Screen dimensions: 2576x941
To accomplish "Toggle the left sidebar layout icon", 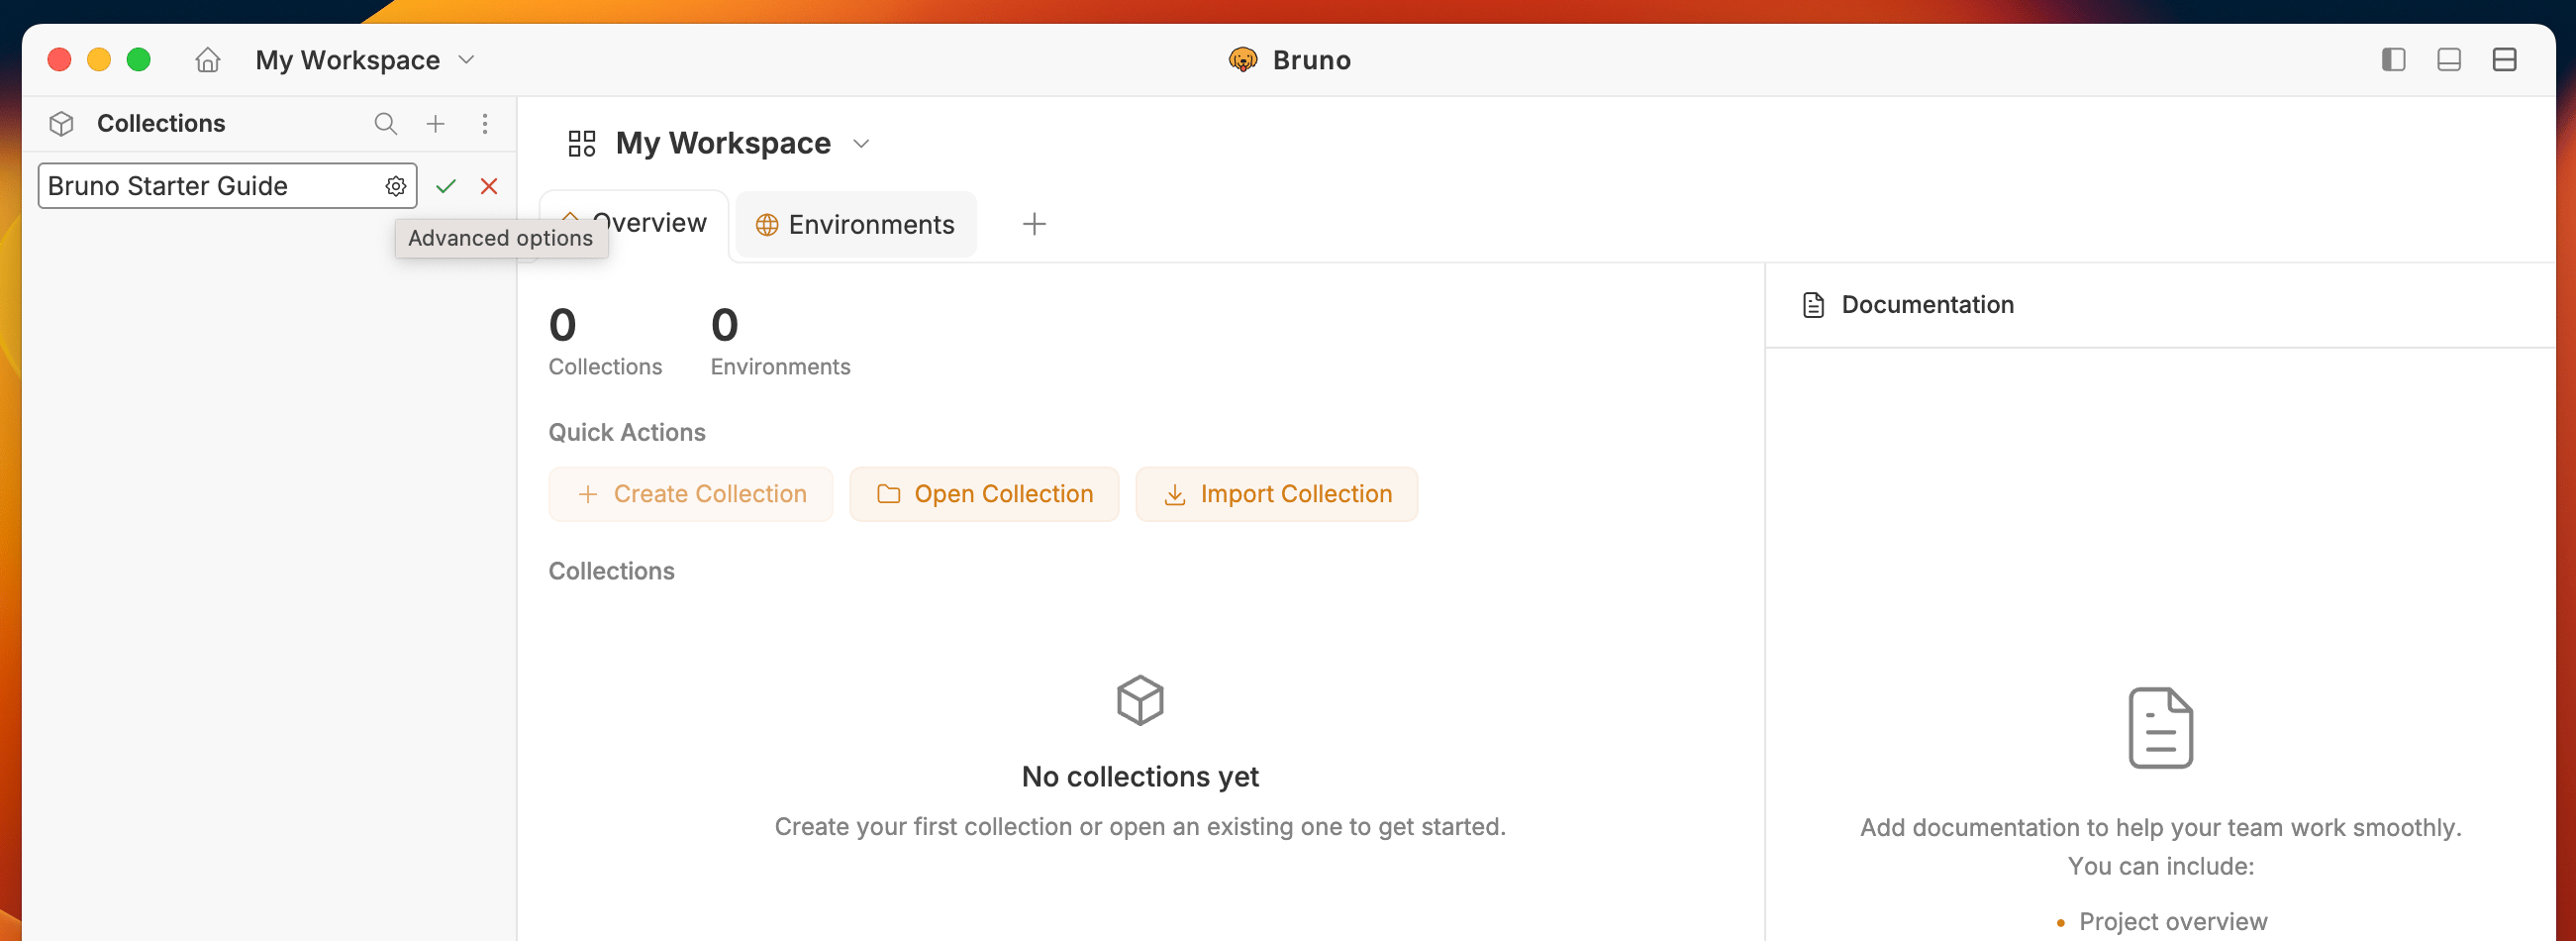I will click(x=2393, y=60).
